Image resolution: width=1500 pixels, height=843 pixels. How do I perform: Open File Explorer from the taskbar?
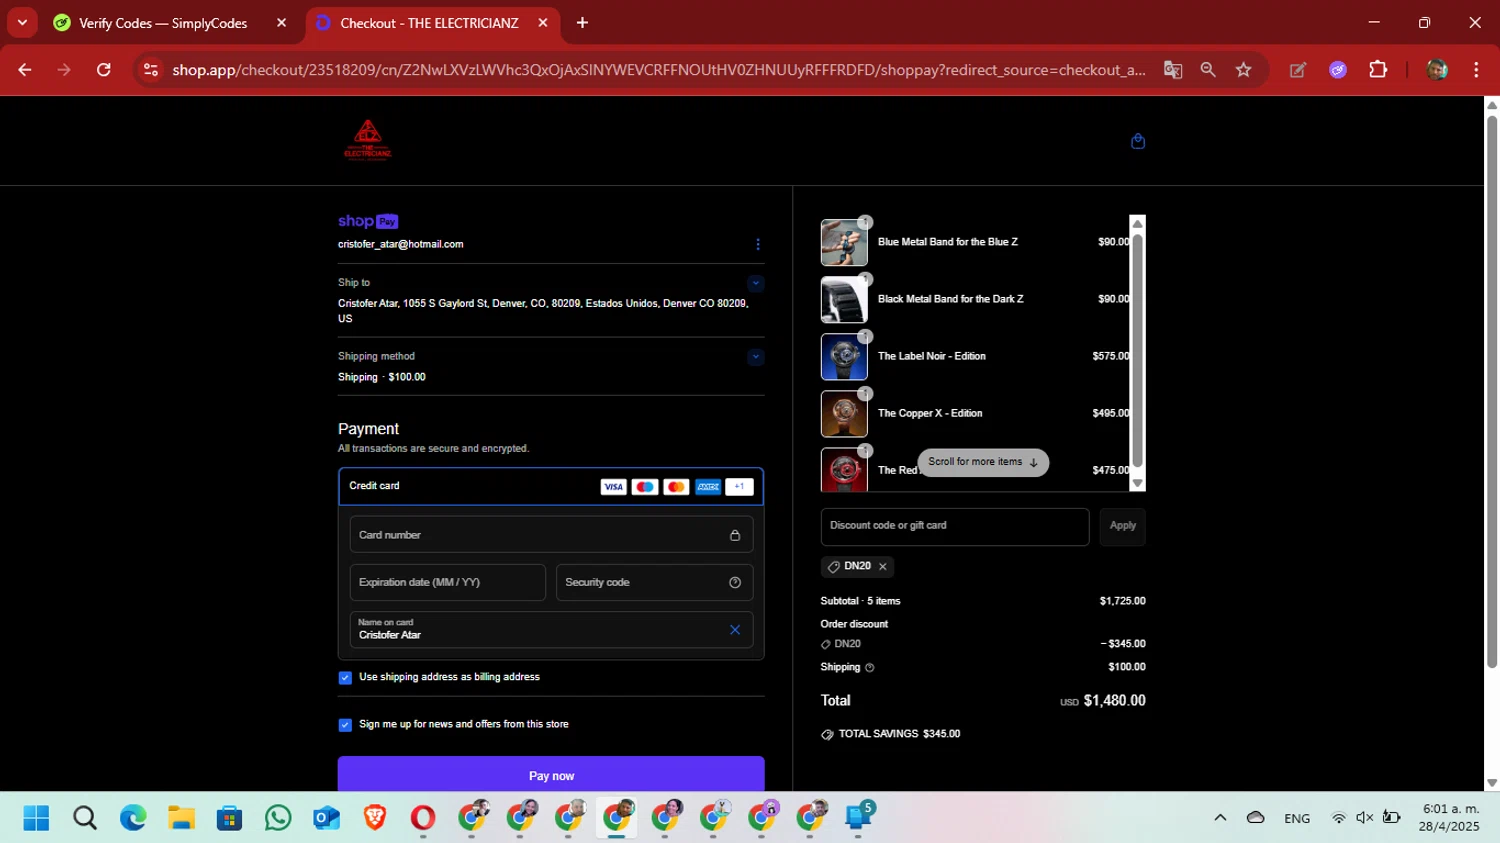181,818
